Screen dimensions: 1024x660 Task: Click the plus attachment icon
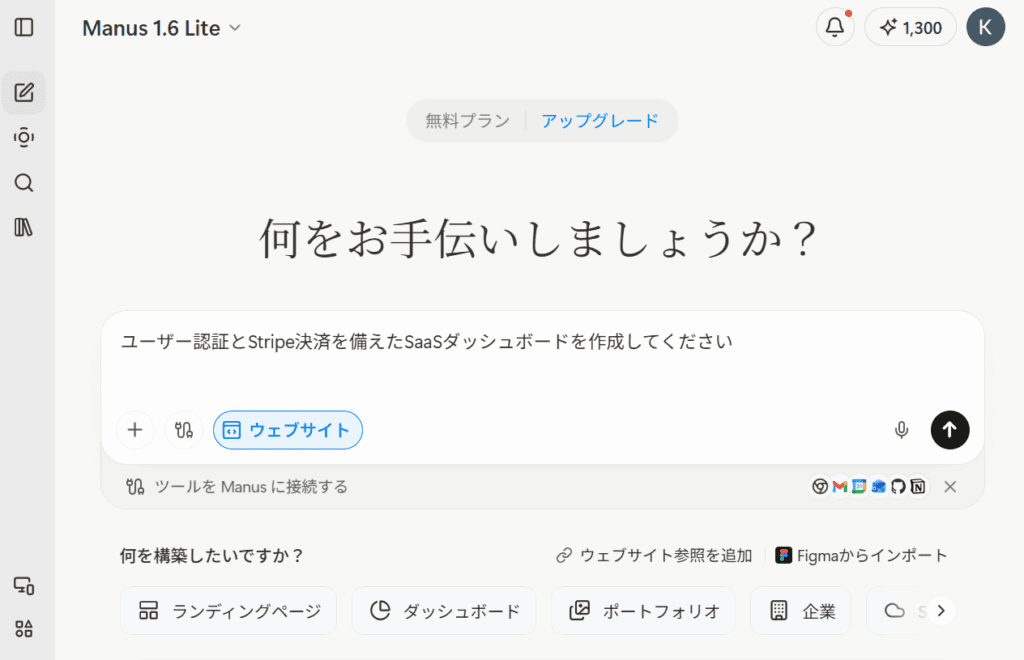coord(135,430)
